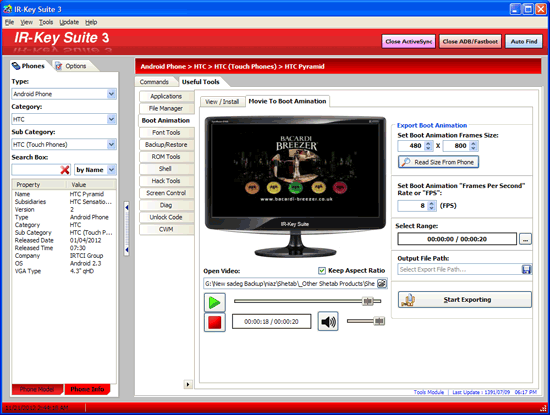
Task: Mute the video with the speaker icon
Action: tap(328, 321)
